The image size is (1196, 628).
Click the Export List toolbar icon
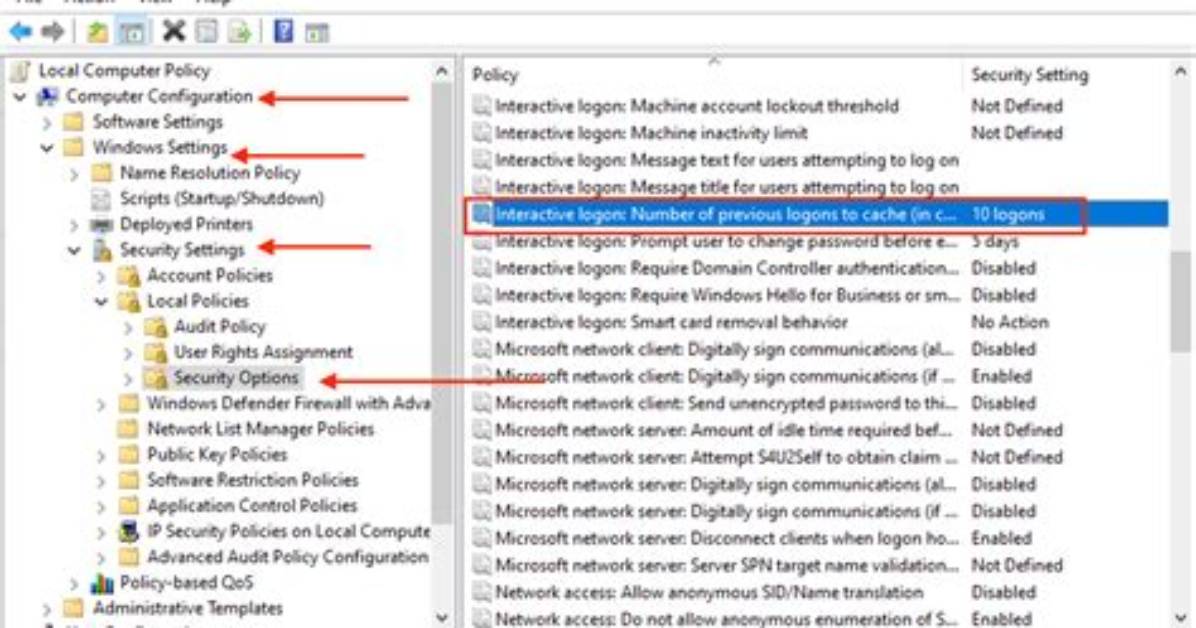click(x=240, y=32)
